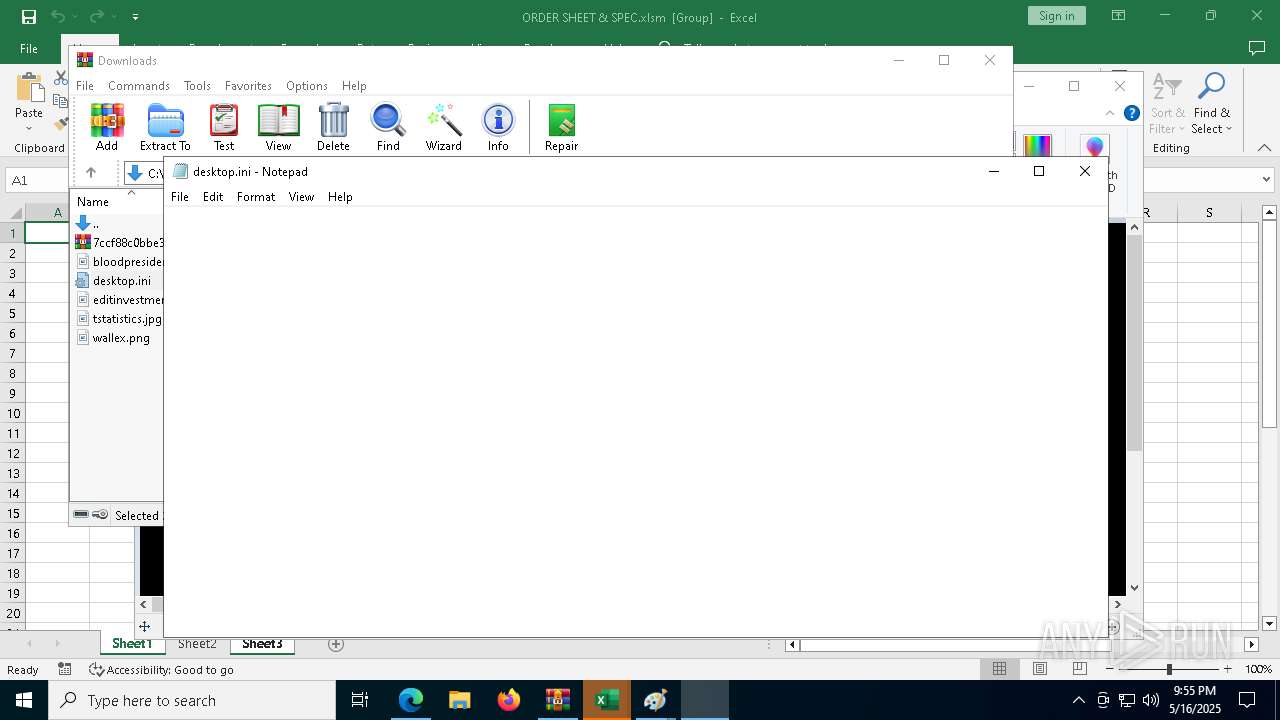Switch to Sheet3 tab
The image size is (1280, 720).
click(262, 644)
